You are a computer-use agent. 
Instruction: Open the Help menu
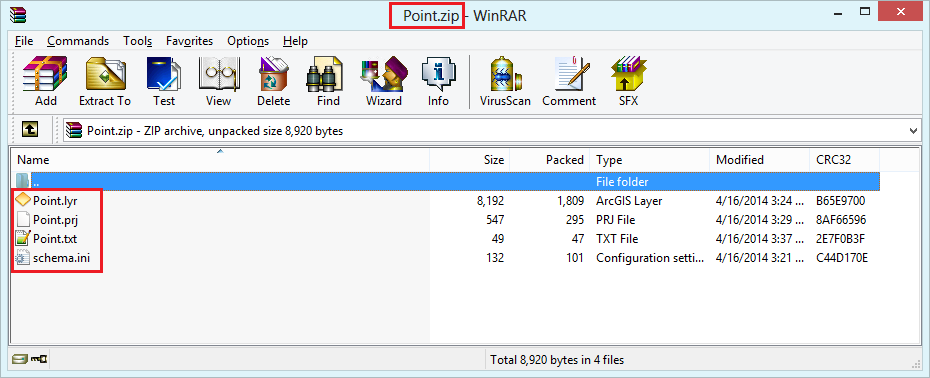295,41
